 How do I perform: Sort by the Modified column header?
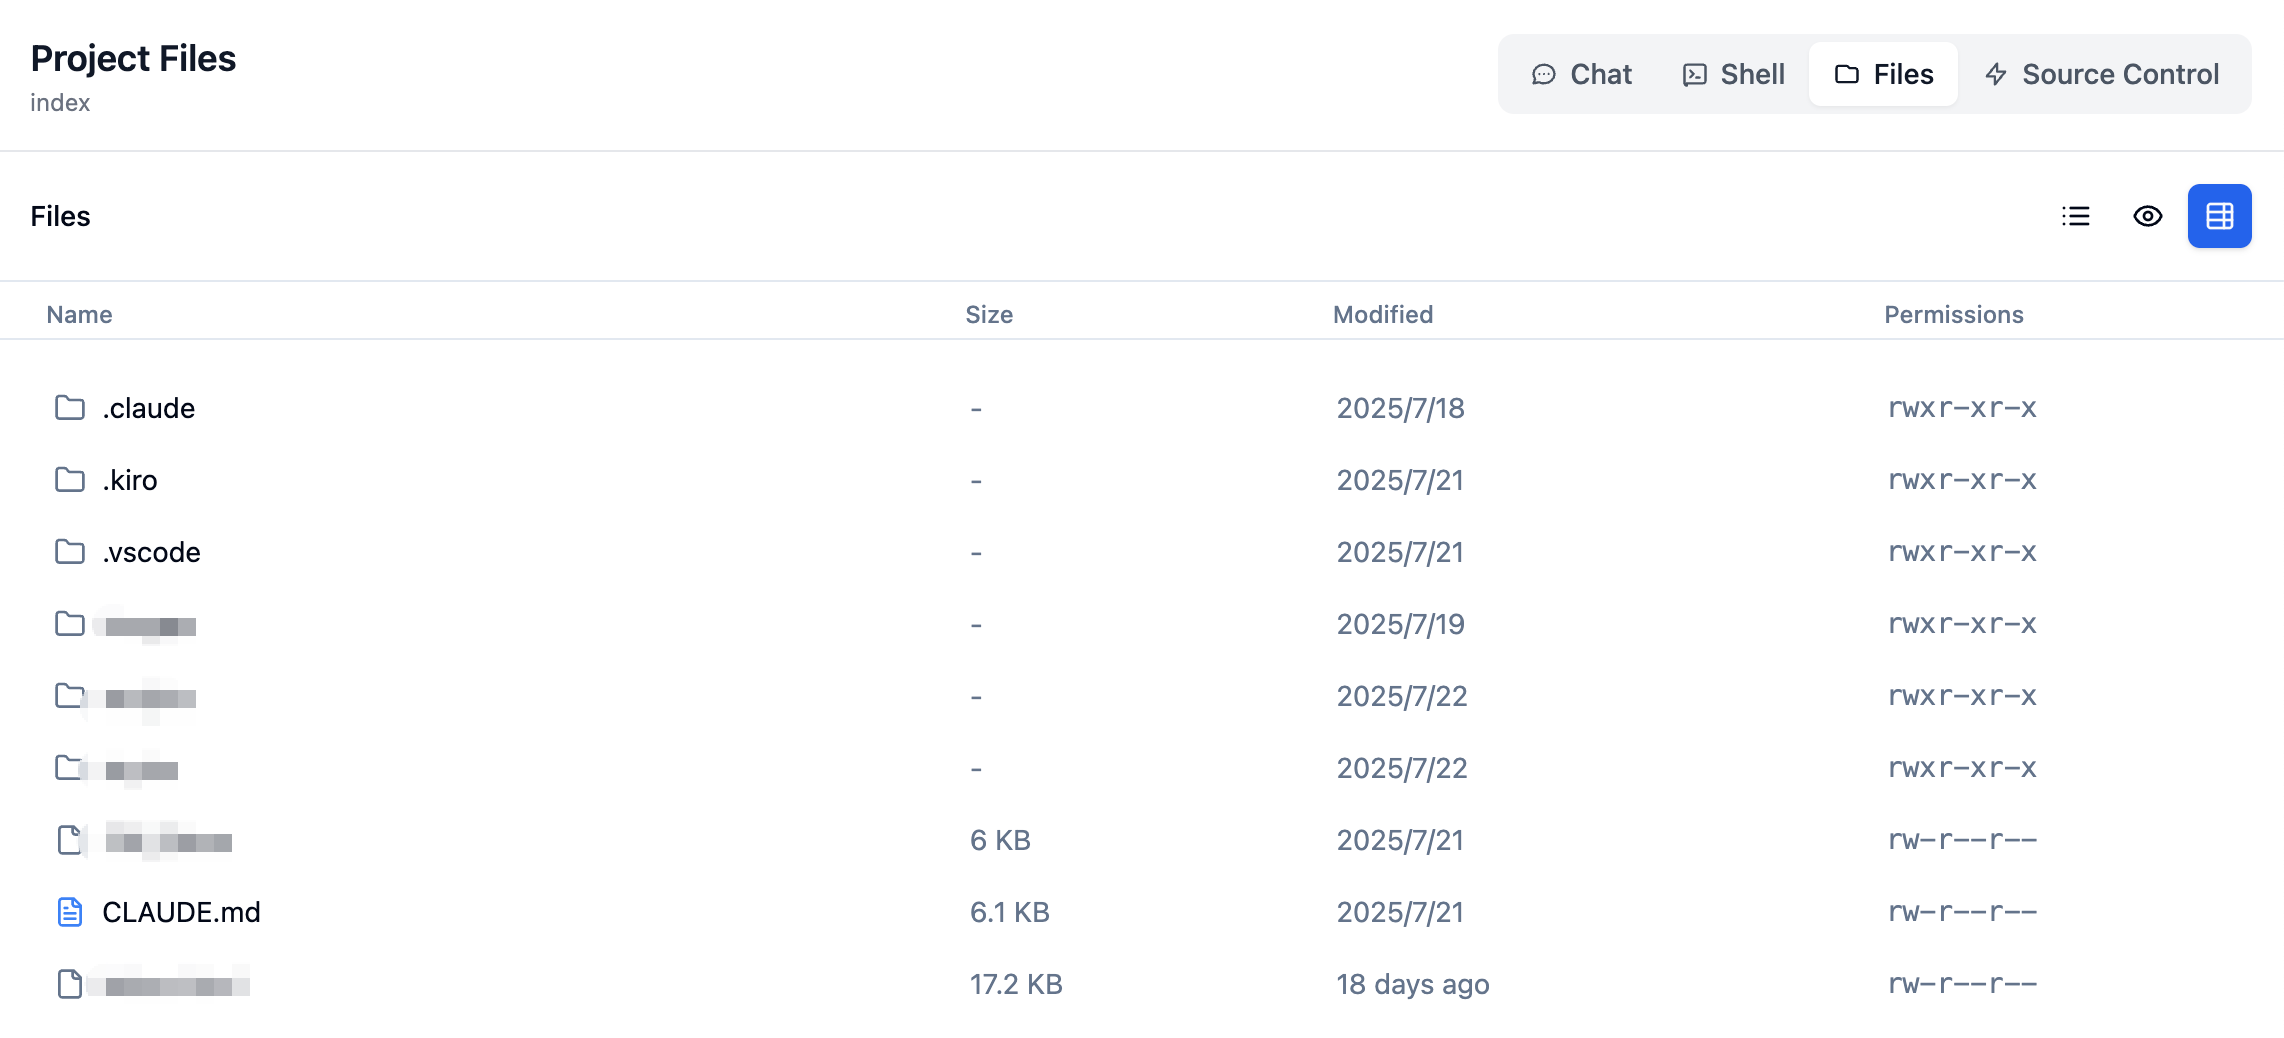[1383, 315]
